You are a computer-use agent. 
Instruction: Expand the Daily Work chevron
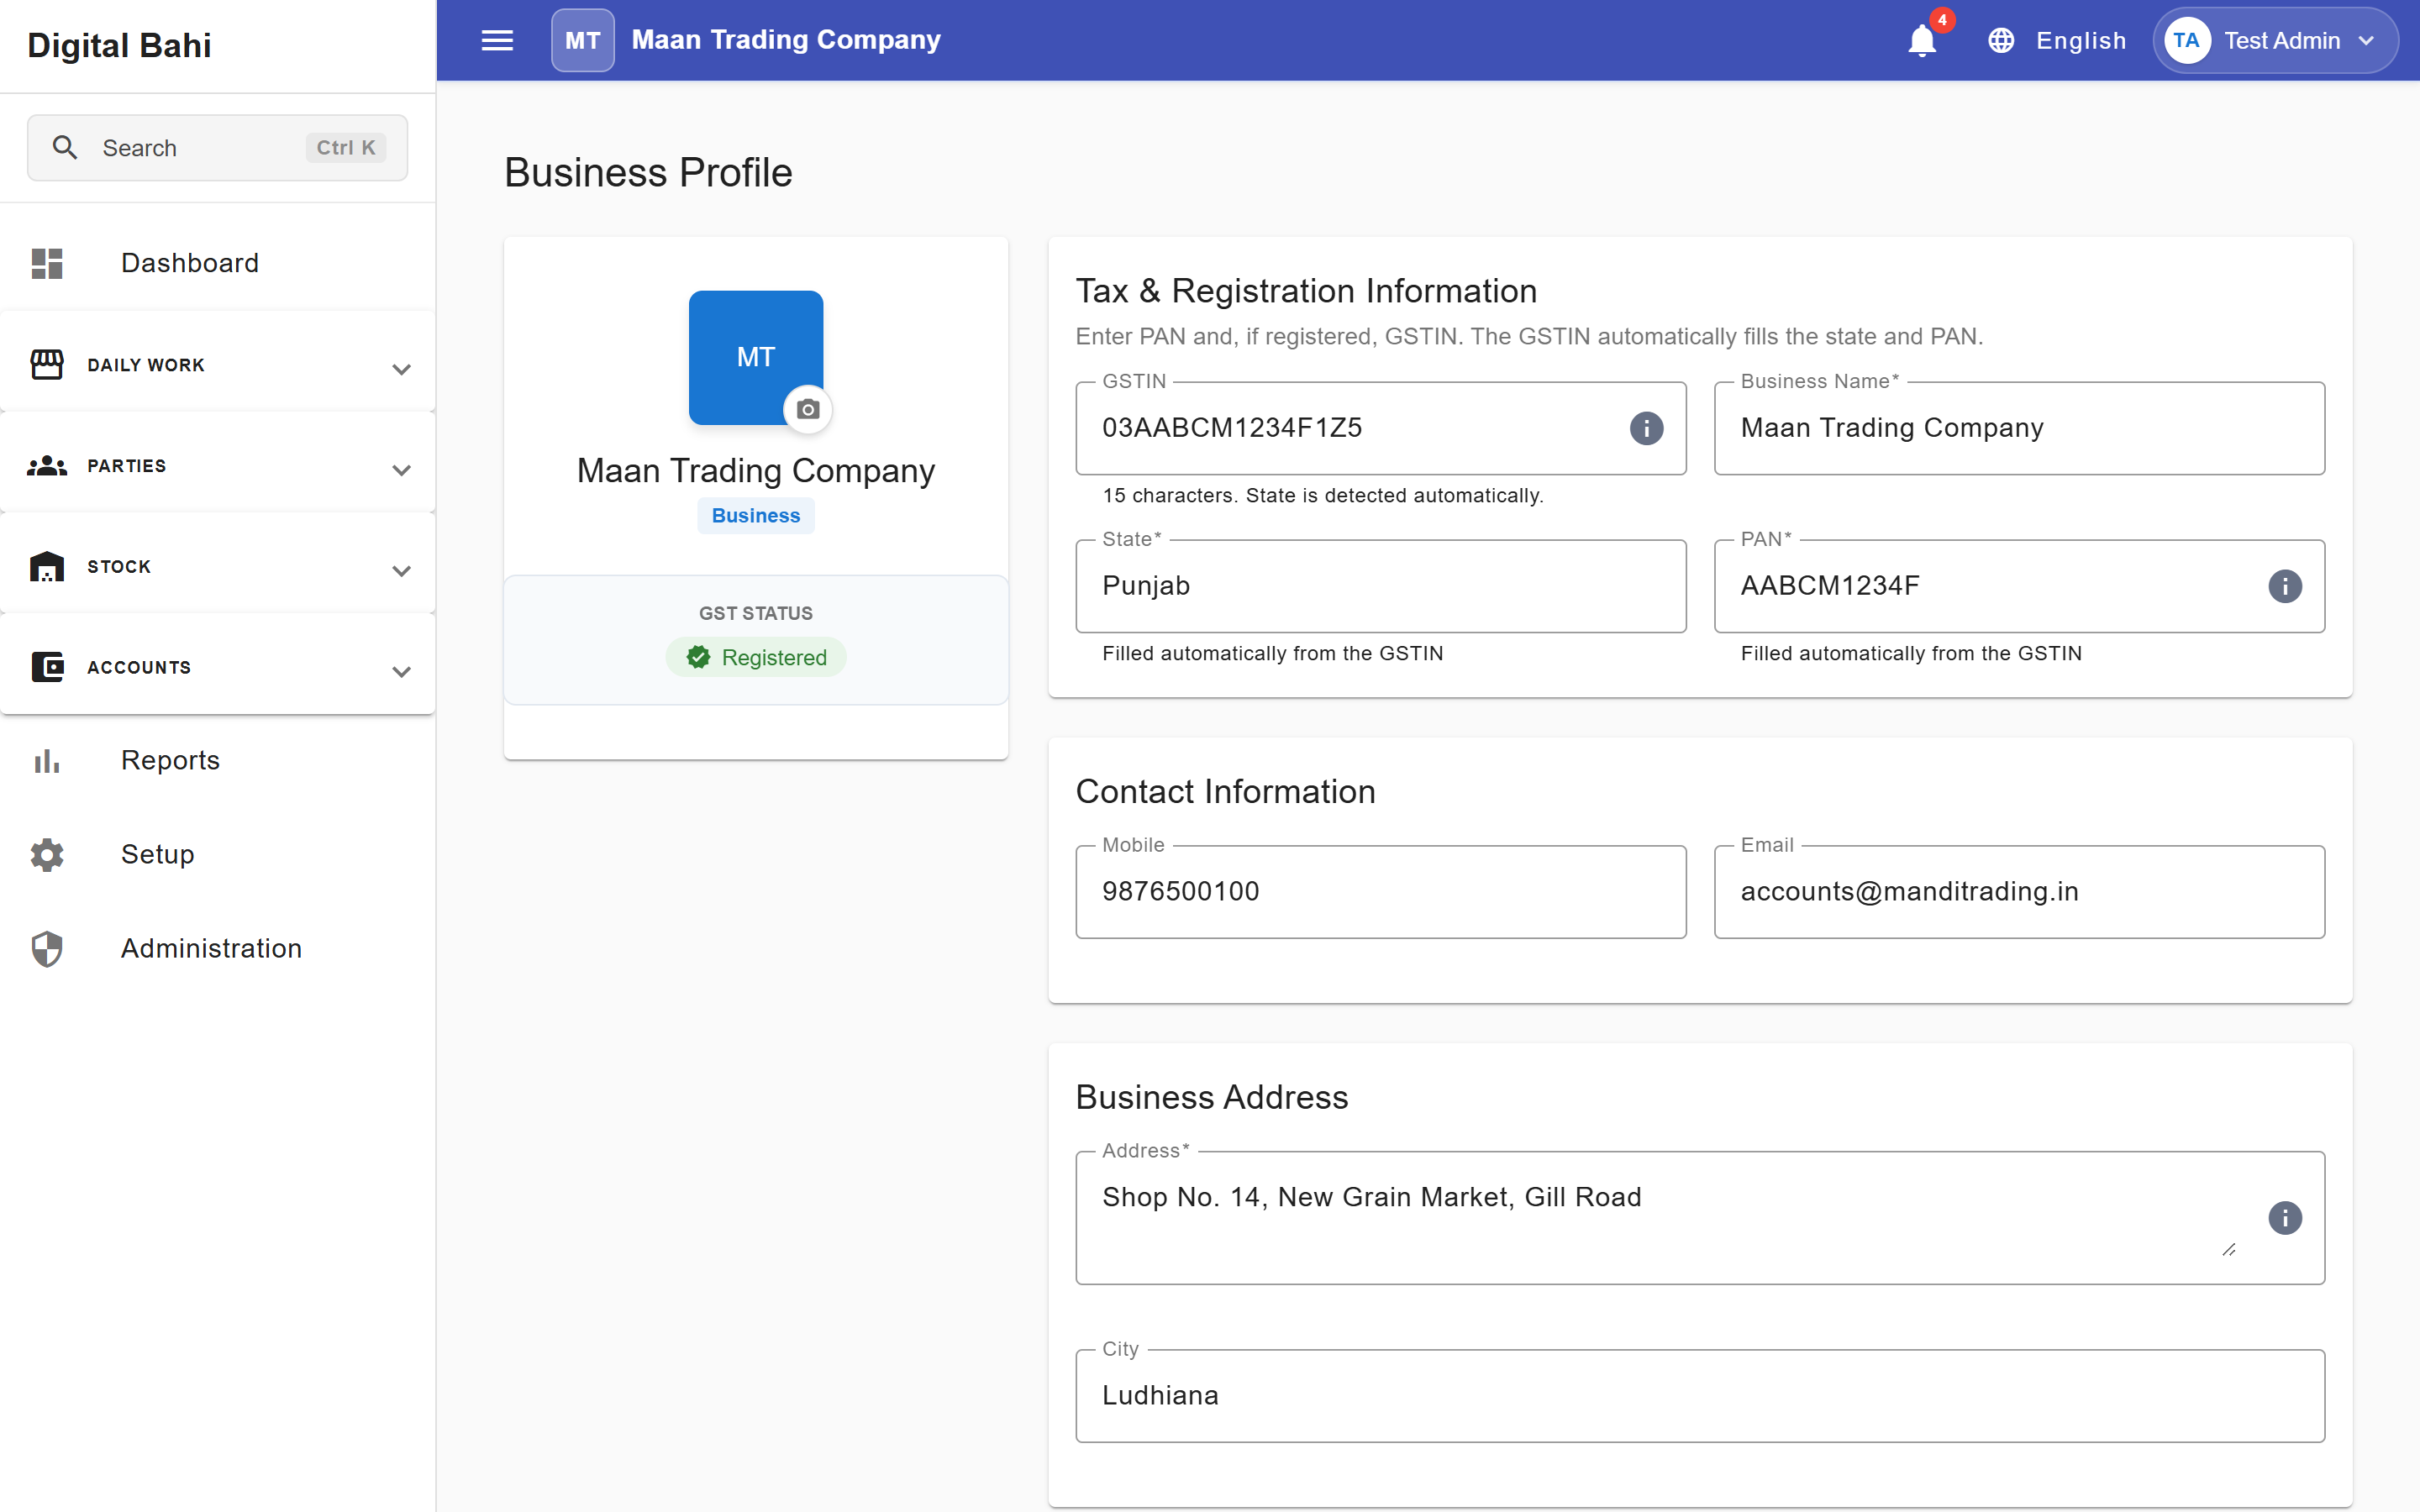401,369
